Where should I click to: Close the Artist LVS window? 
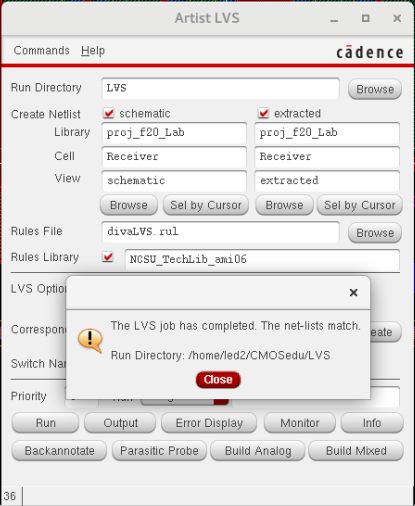pos(397,18)
